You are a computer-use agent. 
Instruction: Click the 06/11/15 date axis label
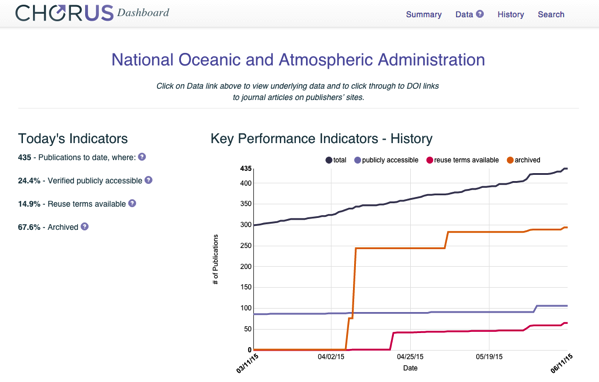click(561, 363)
